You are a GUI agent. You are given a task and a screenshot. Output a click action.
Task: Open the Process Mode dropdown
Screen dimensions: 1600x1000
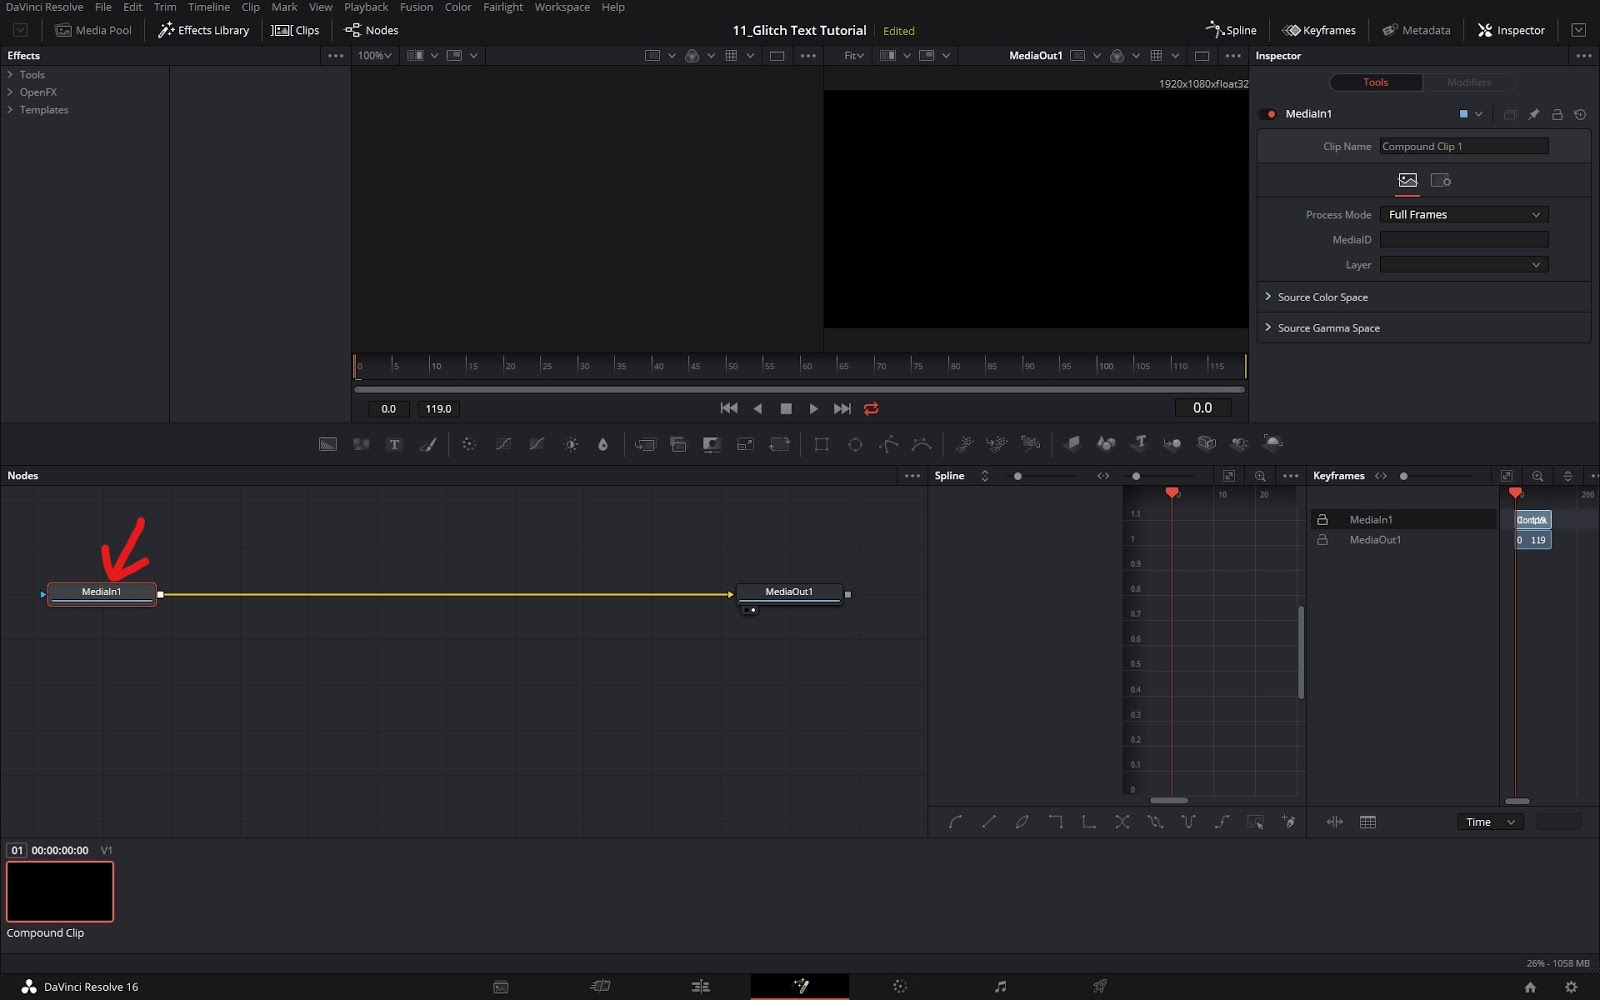1464,215
